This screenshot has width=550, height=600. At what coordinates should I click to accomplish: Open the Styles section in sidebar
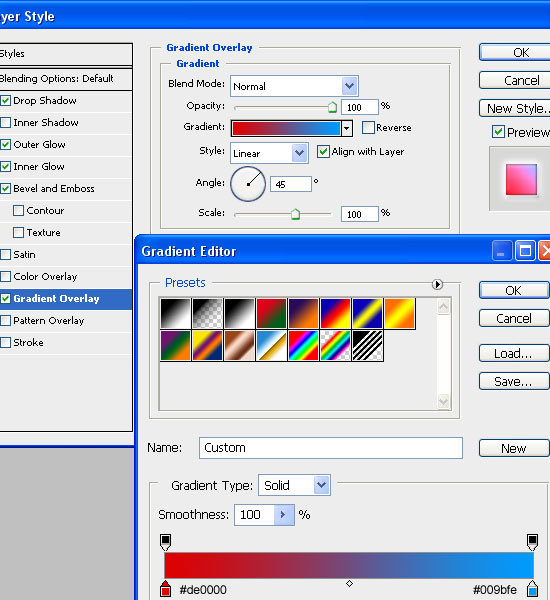point(66,54)
